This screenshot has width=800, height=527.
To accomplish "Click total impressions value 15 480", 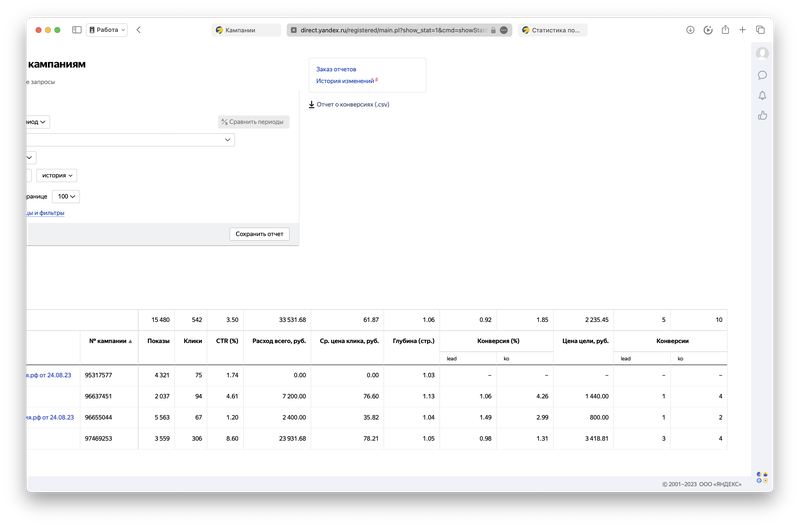I will pyautogui.click(x=160, y=320).
